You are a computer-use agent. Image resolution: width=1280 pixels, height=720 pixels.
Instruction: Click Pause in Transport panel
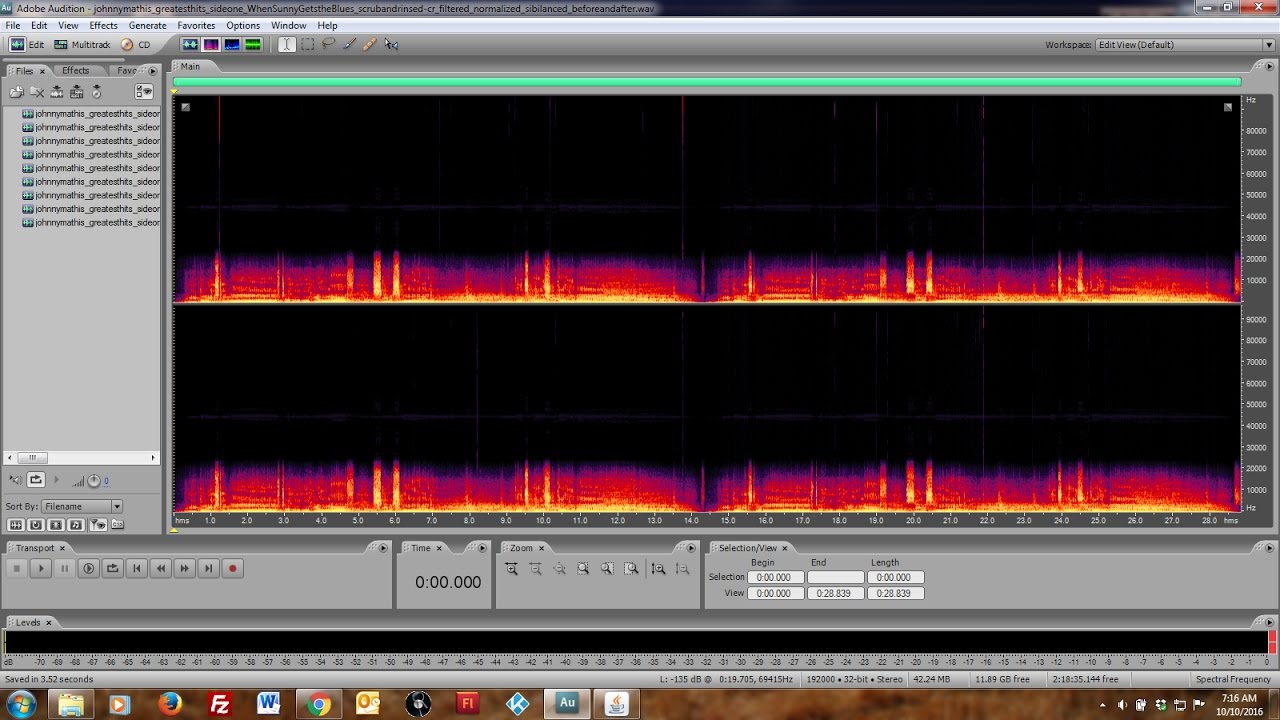(x=64, y=568)
